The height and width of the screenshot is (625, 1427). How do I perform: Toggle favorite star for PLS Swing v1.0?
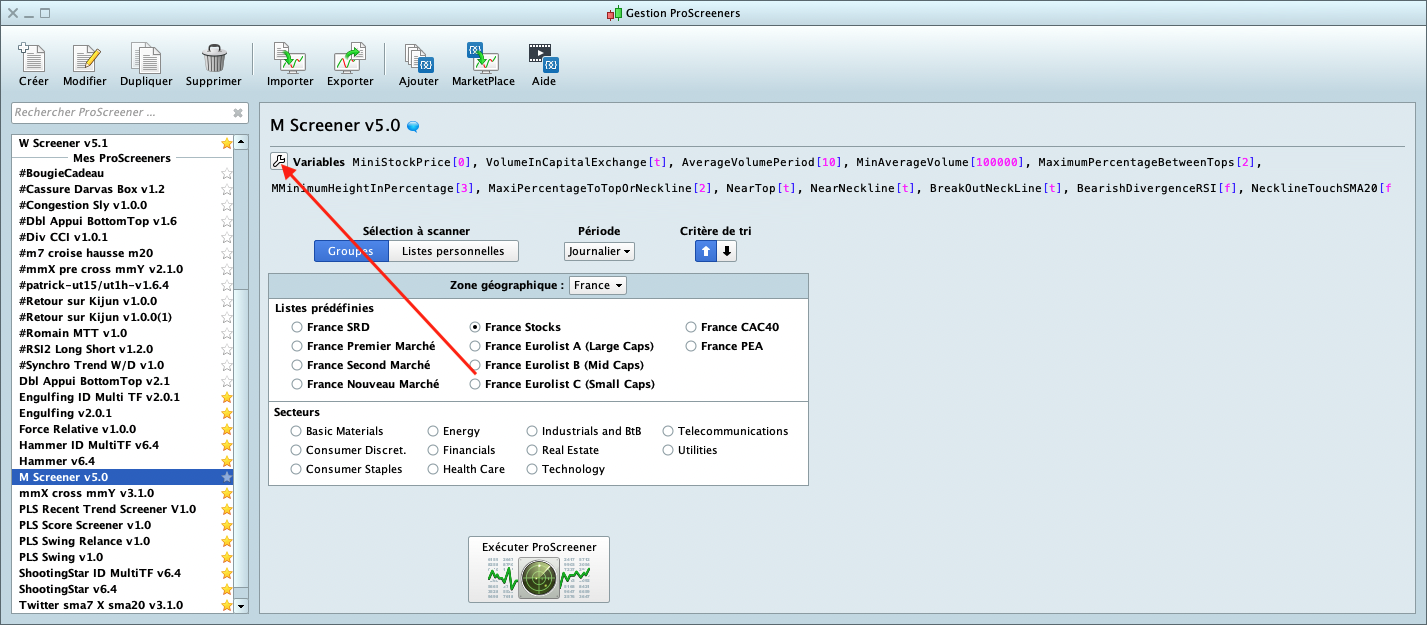(226, 557)
